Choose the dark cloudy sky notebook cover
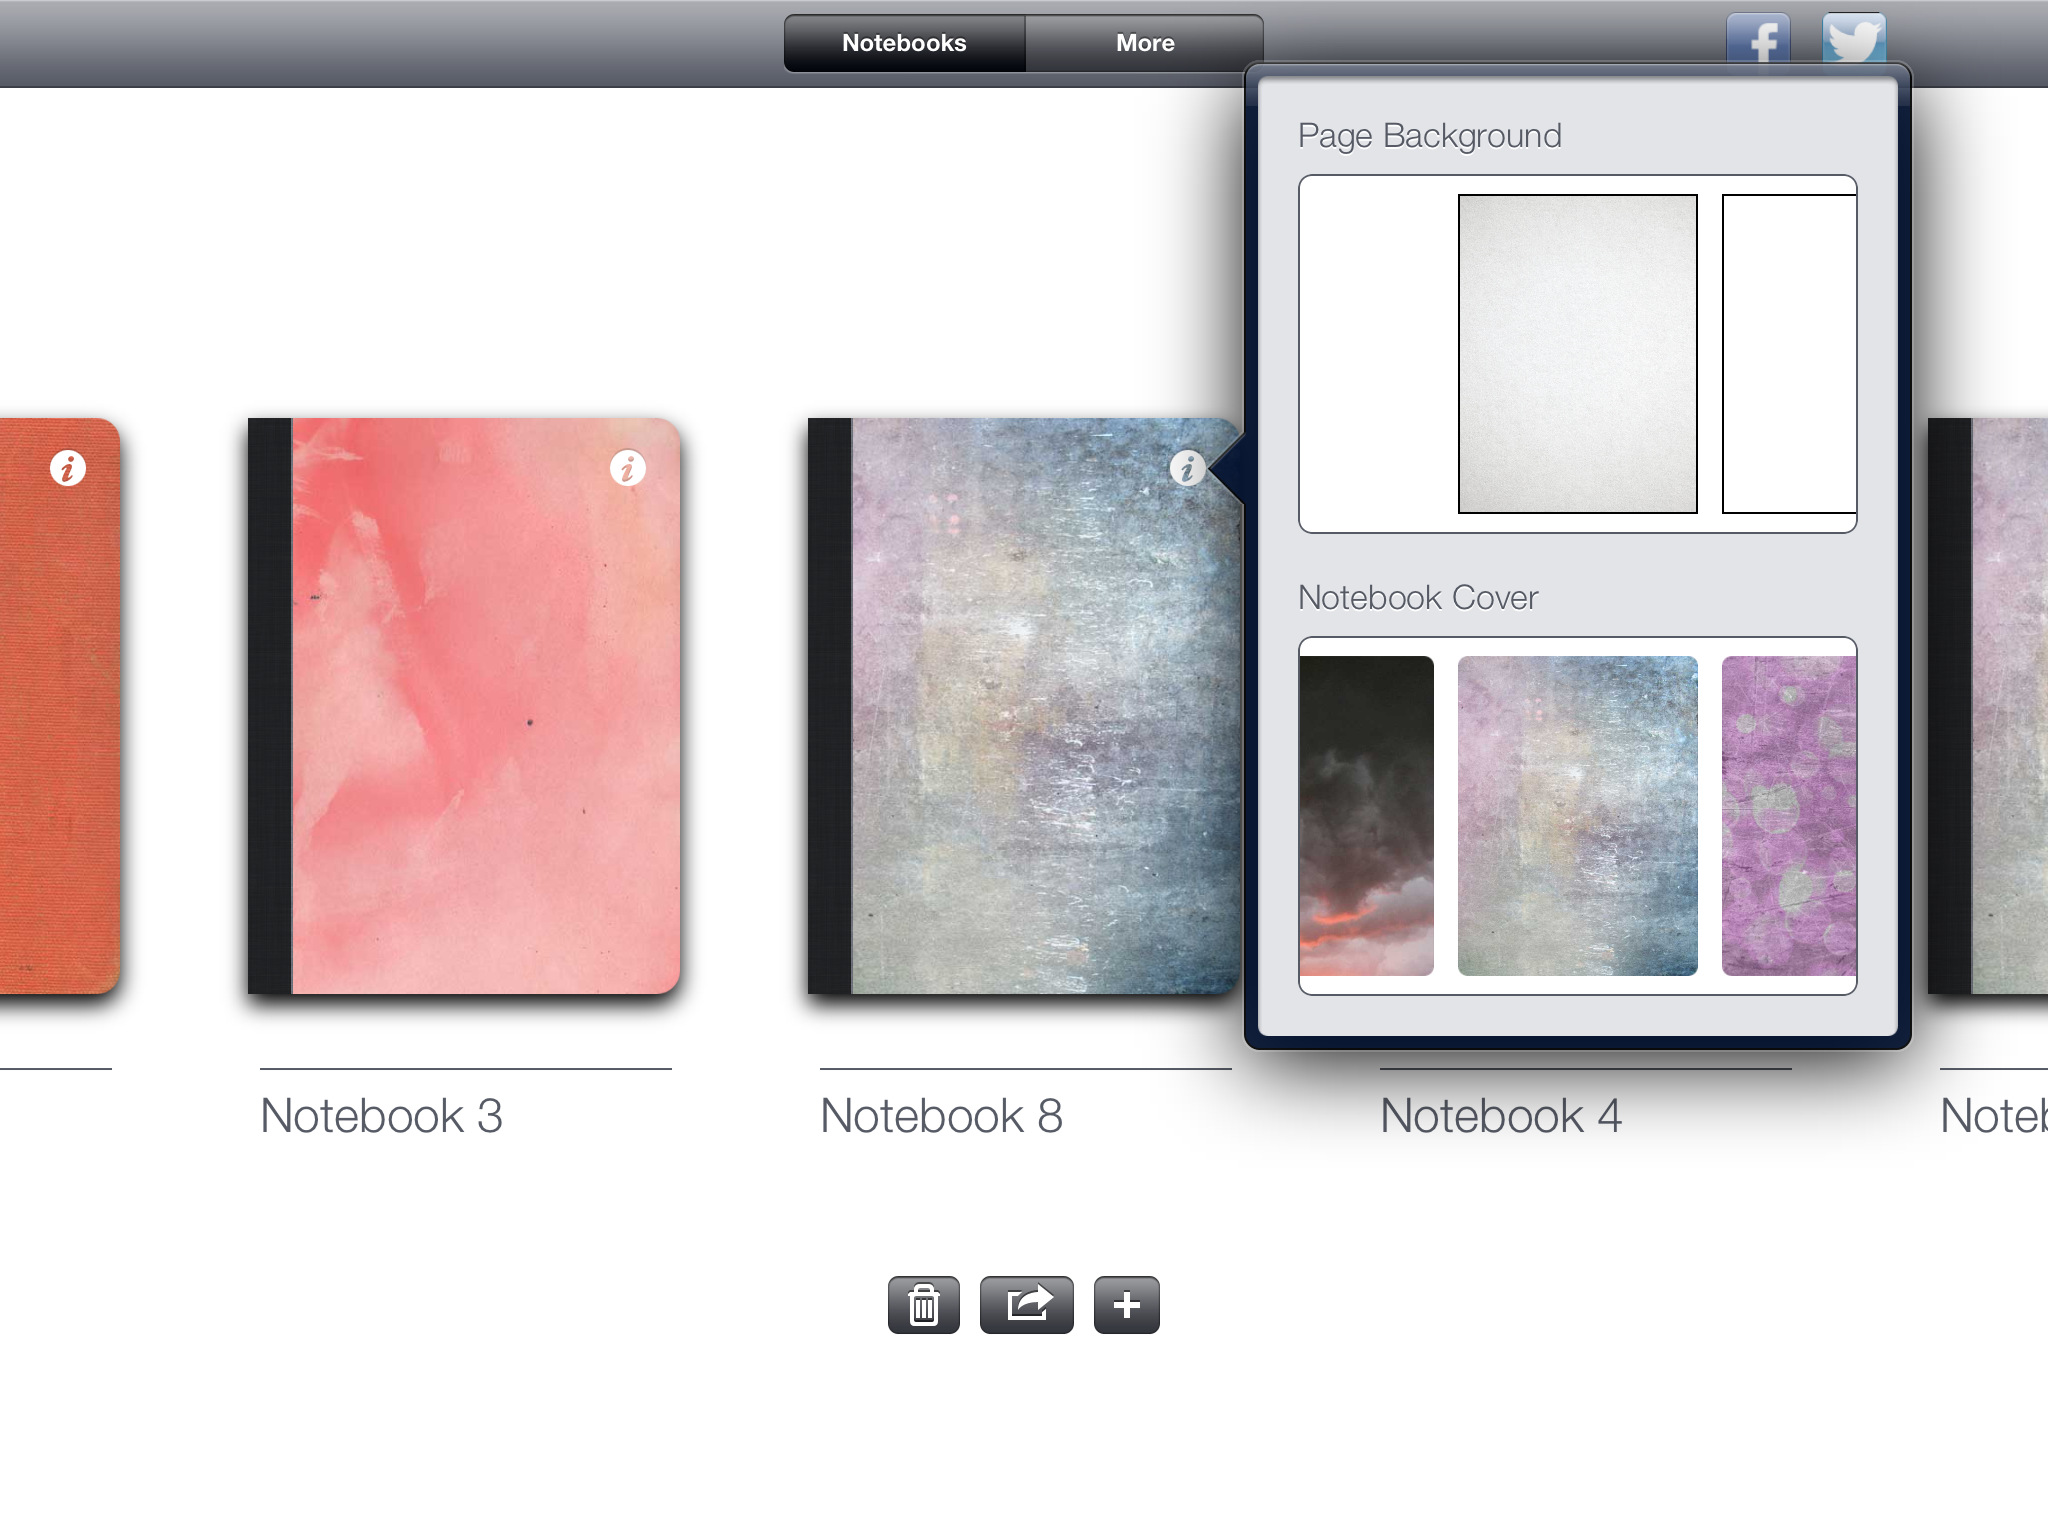 (1366, 814)
